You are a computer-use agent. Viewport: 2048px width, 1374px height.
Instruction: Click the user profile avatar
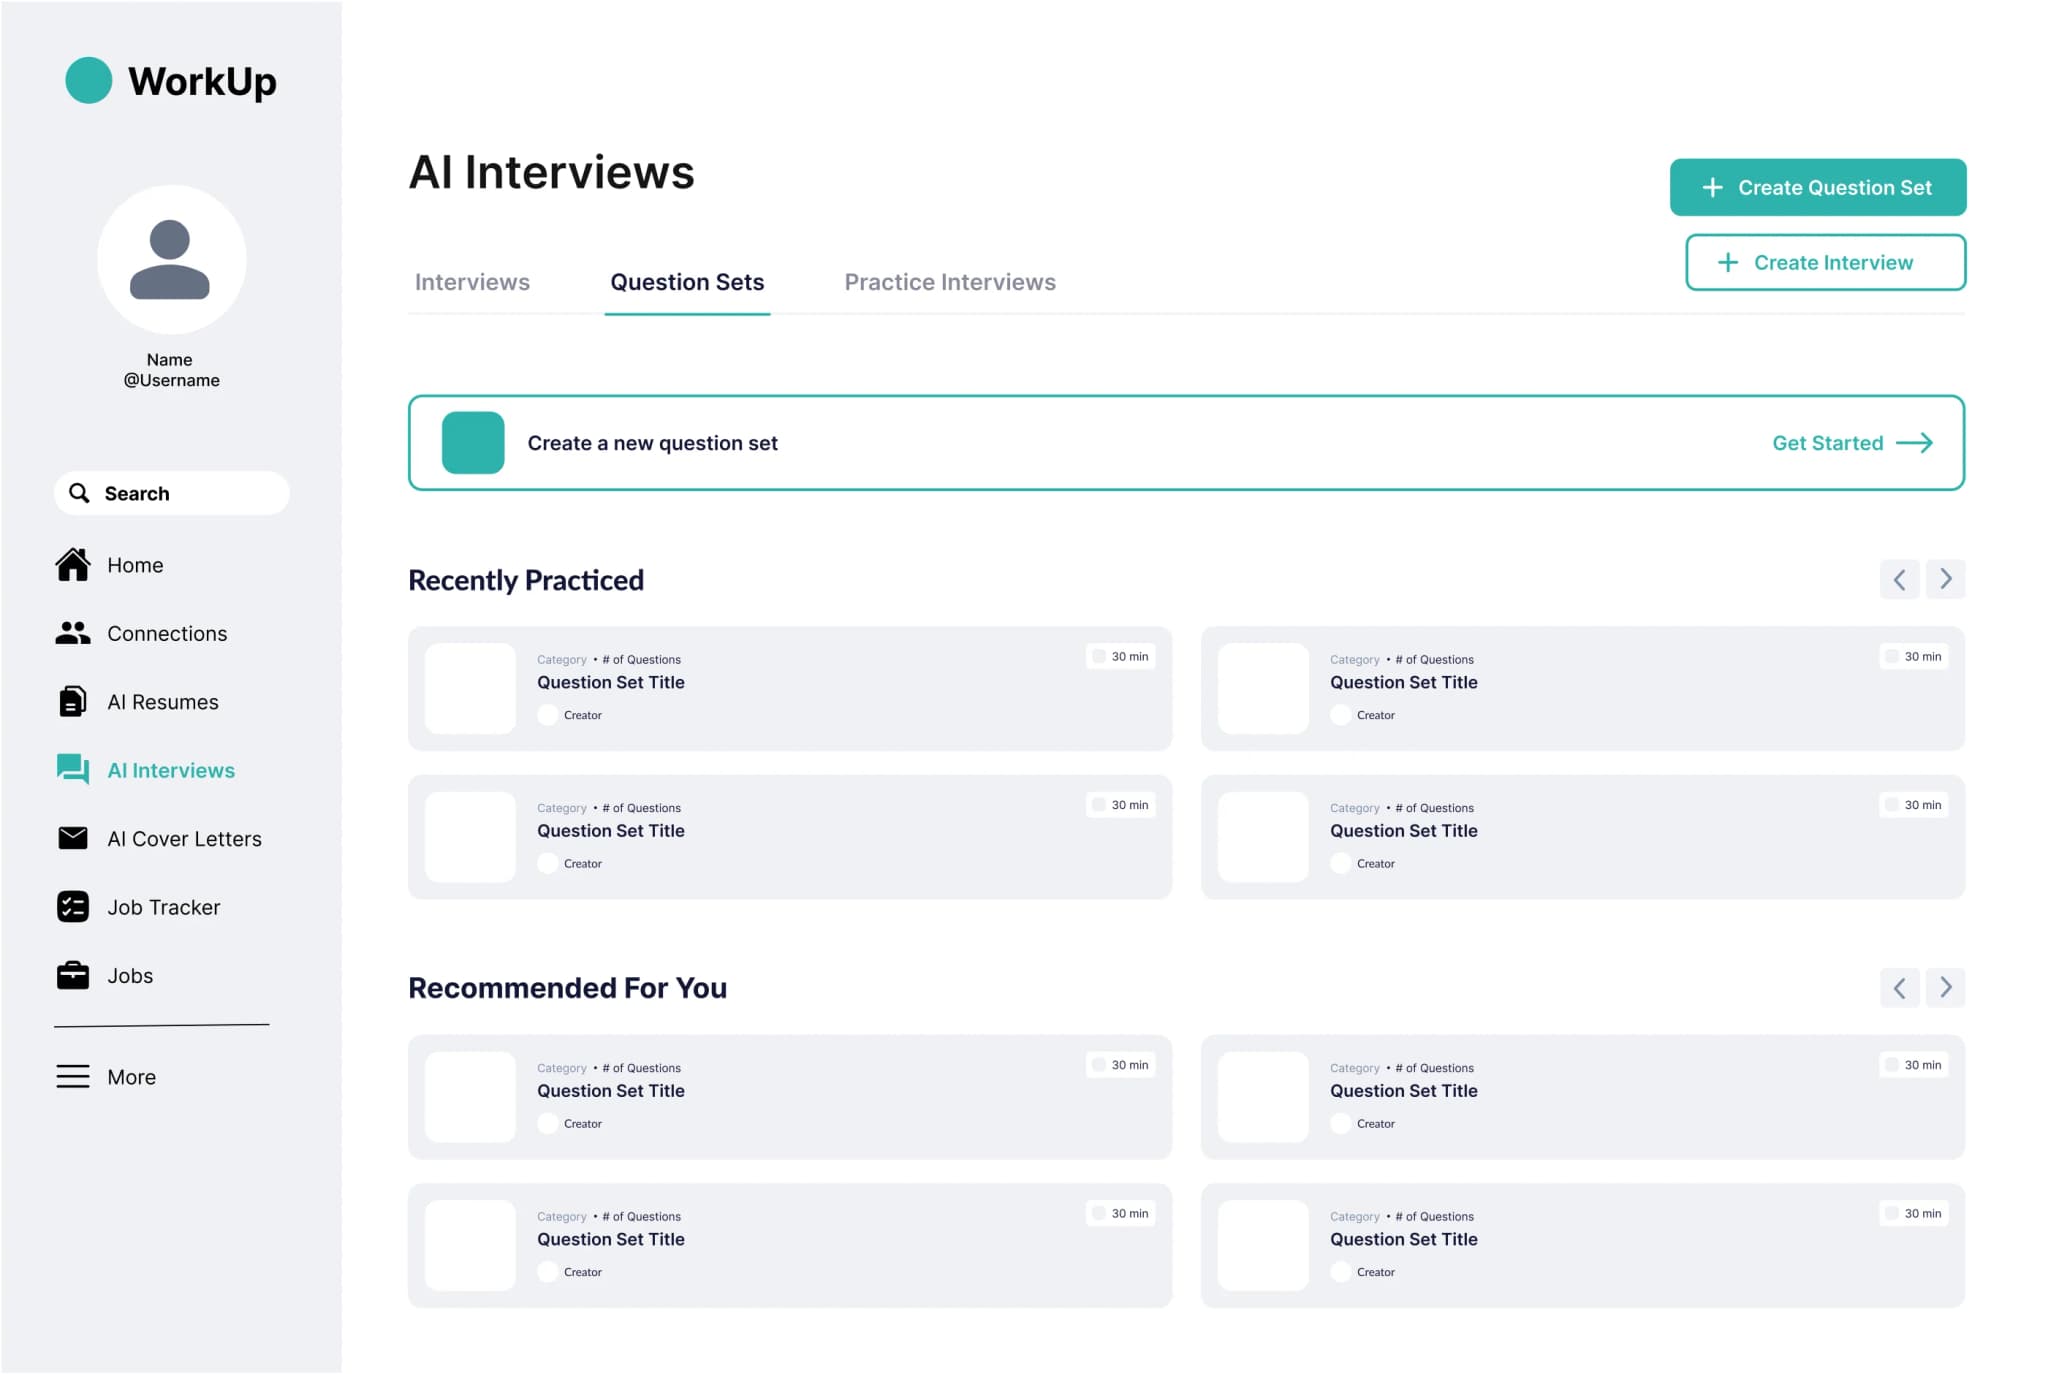point(171,259)
